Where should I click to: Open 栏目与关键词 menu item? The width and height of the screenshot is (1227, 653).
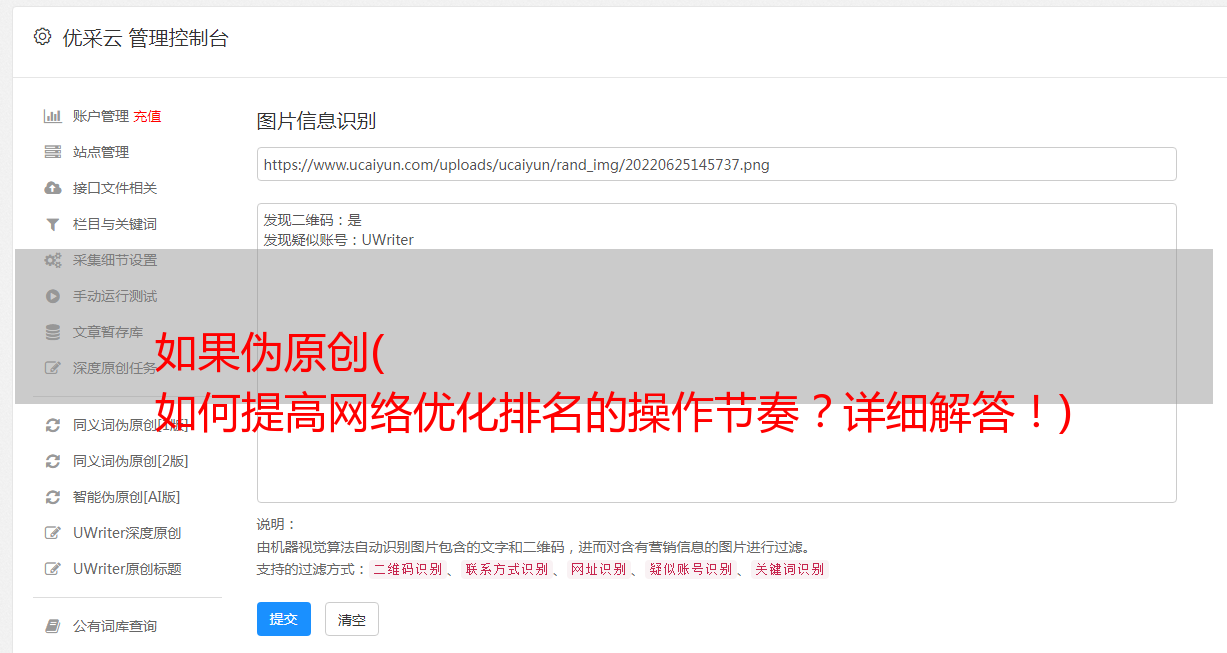coord(115,224)
